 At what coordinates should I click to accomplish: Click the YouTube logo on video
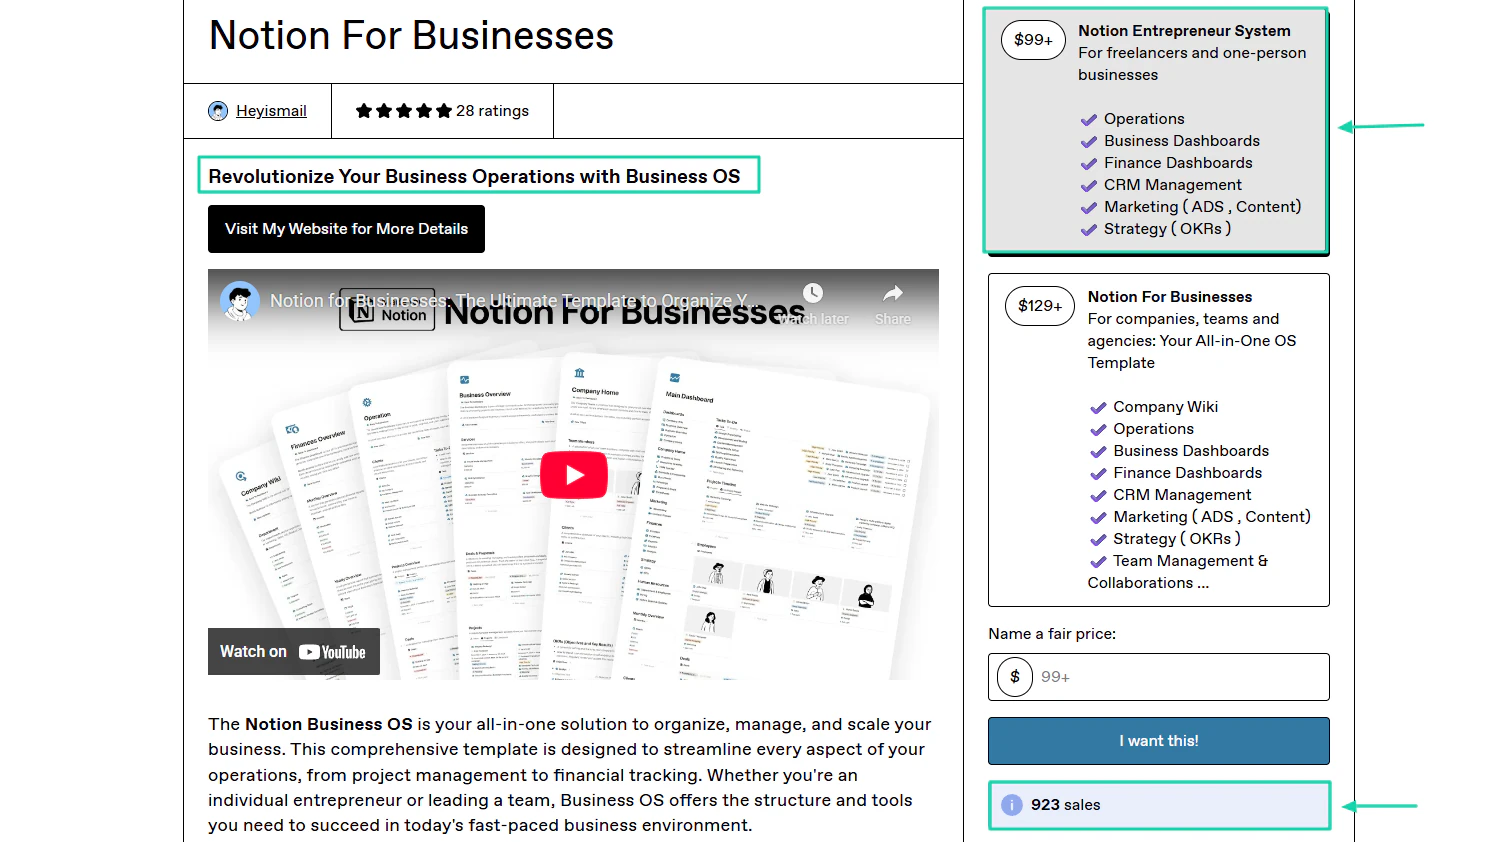click(332, 652)
